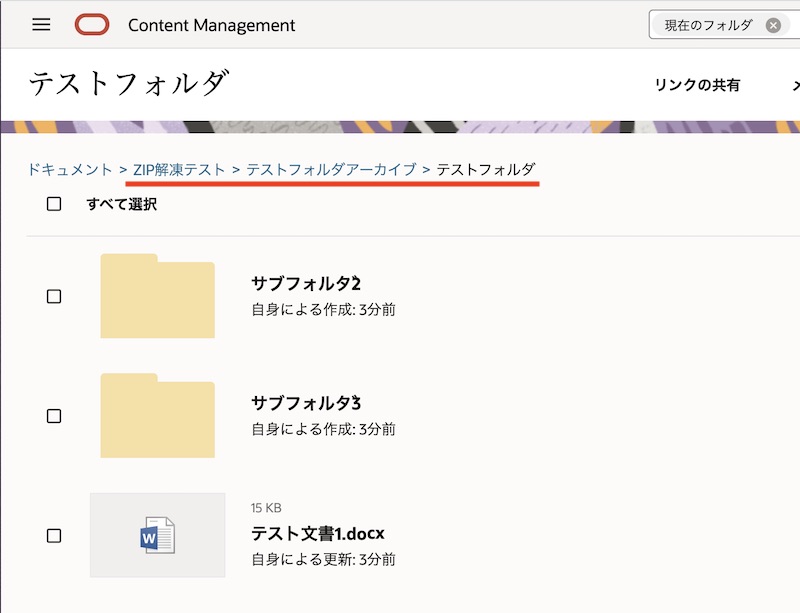800x613 pixels.
Task: Navigate to ドキュメント via breadcrumb
Action: point(72,170)
